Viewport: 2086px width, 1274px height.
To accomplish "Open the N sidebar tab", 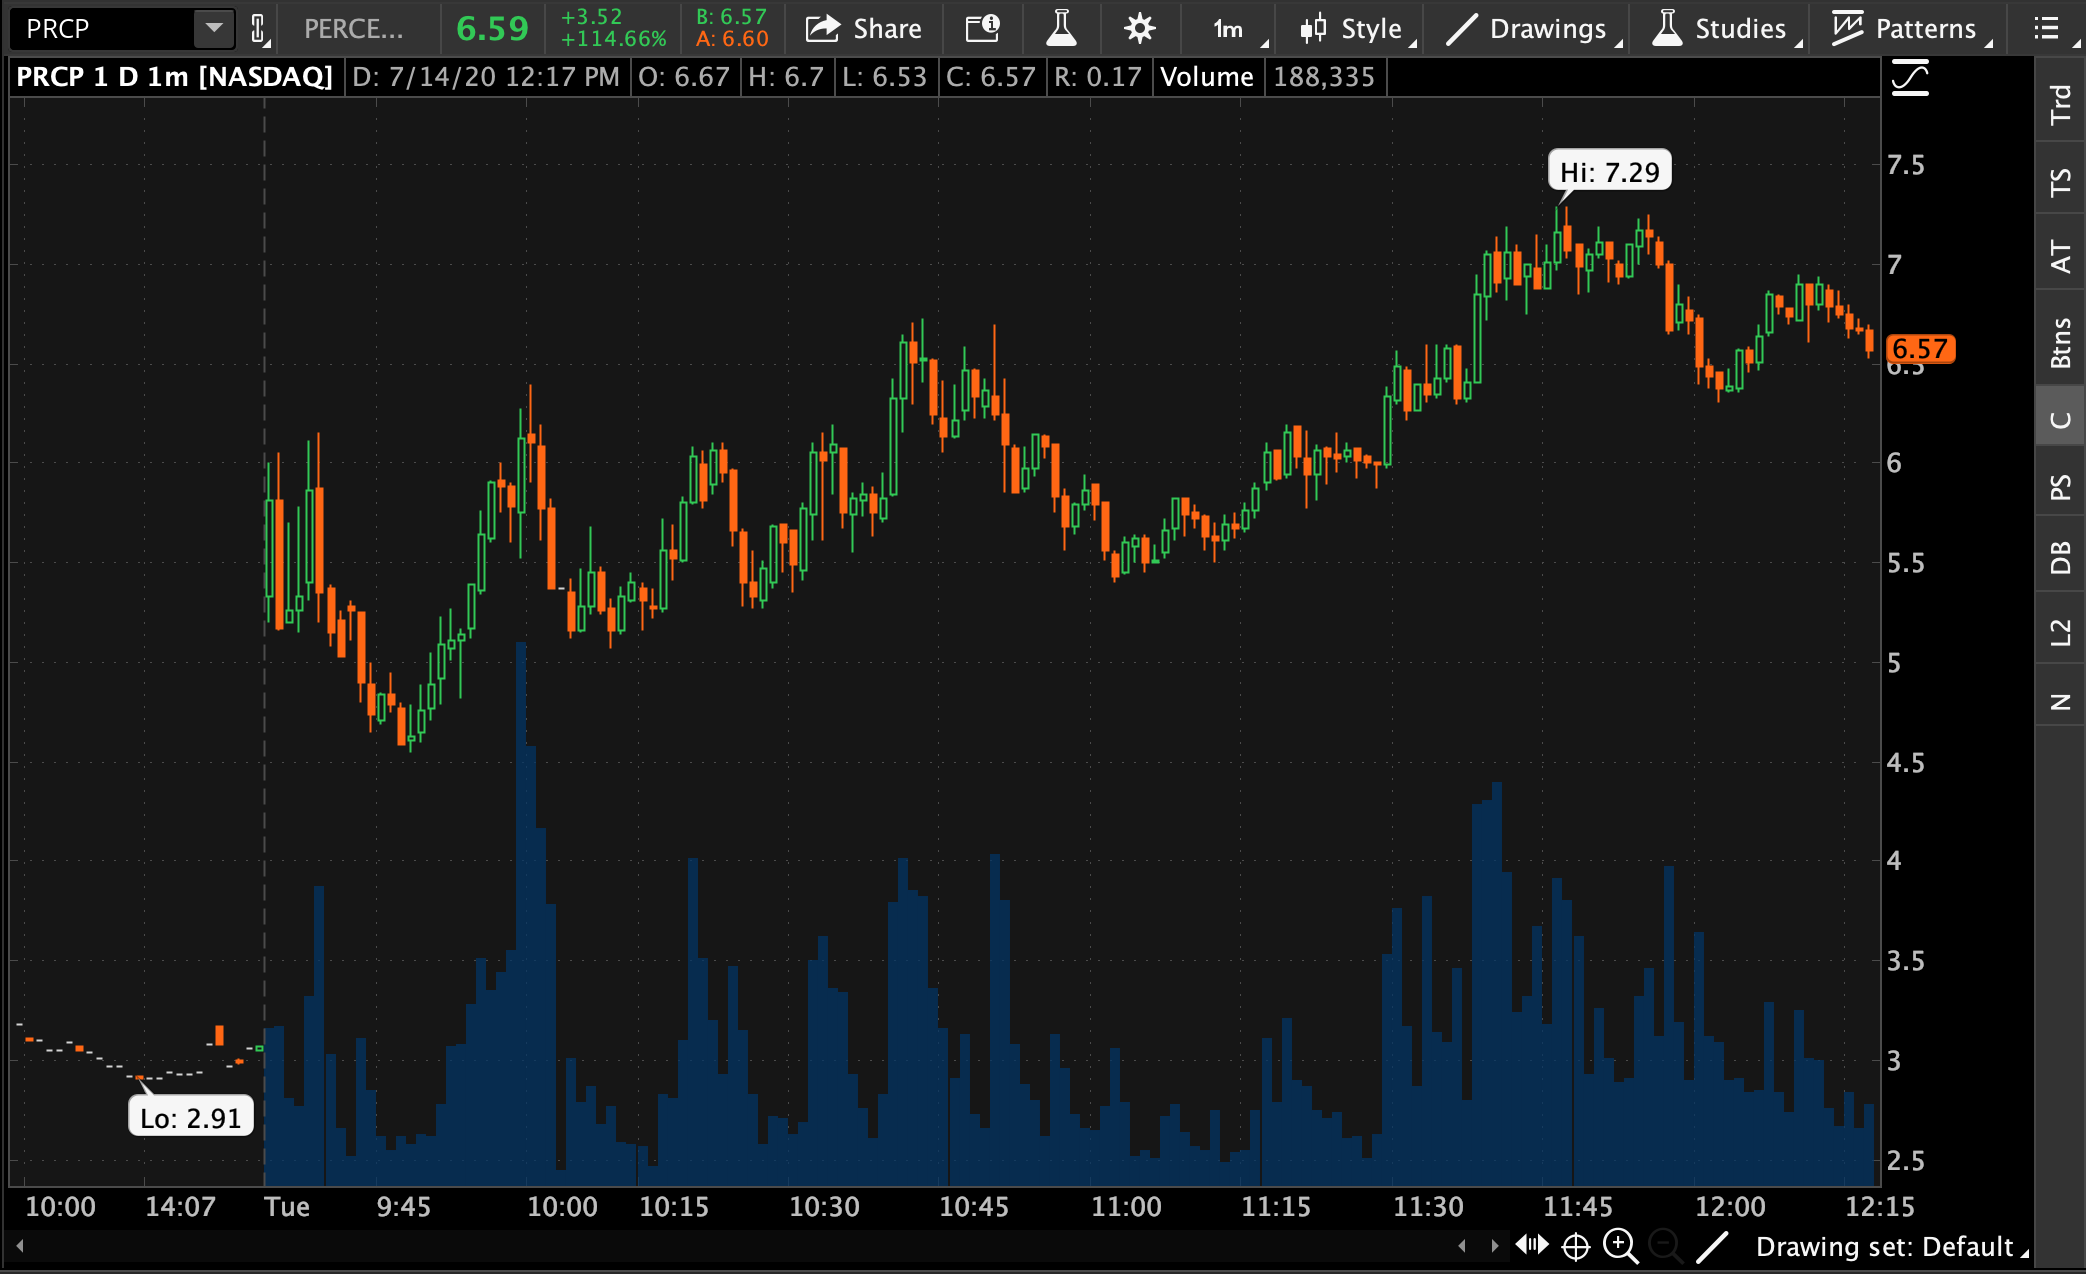I will 2060,702.
